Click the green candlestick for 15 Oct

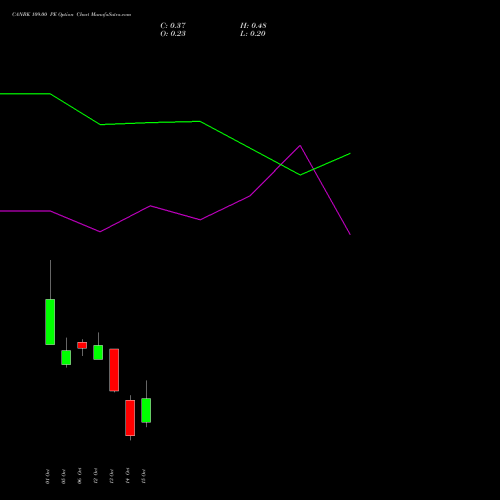(x=146, y=410)
